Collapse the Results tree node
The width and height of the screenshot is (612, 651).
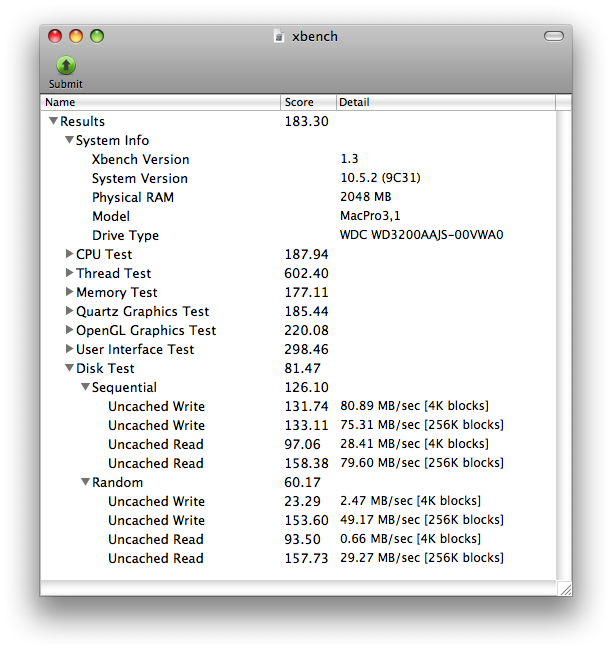click(x=53, y=121)
